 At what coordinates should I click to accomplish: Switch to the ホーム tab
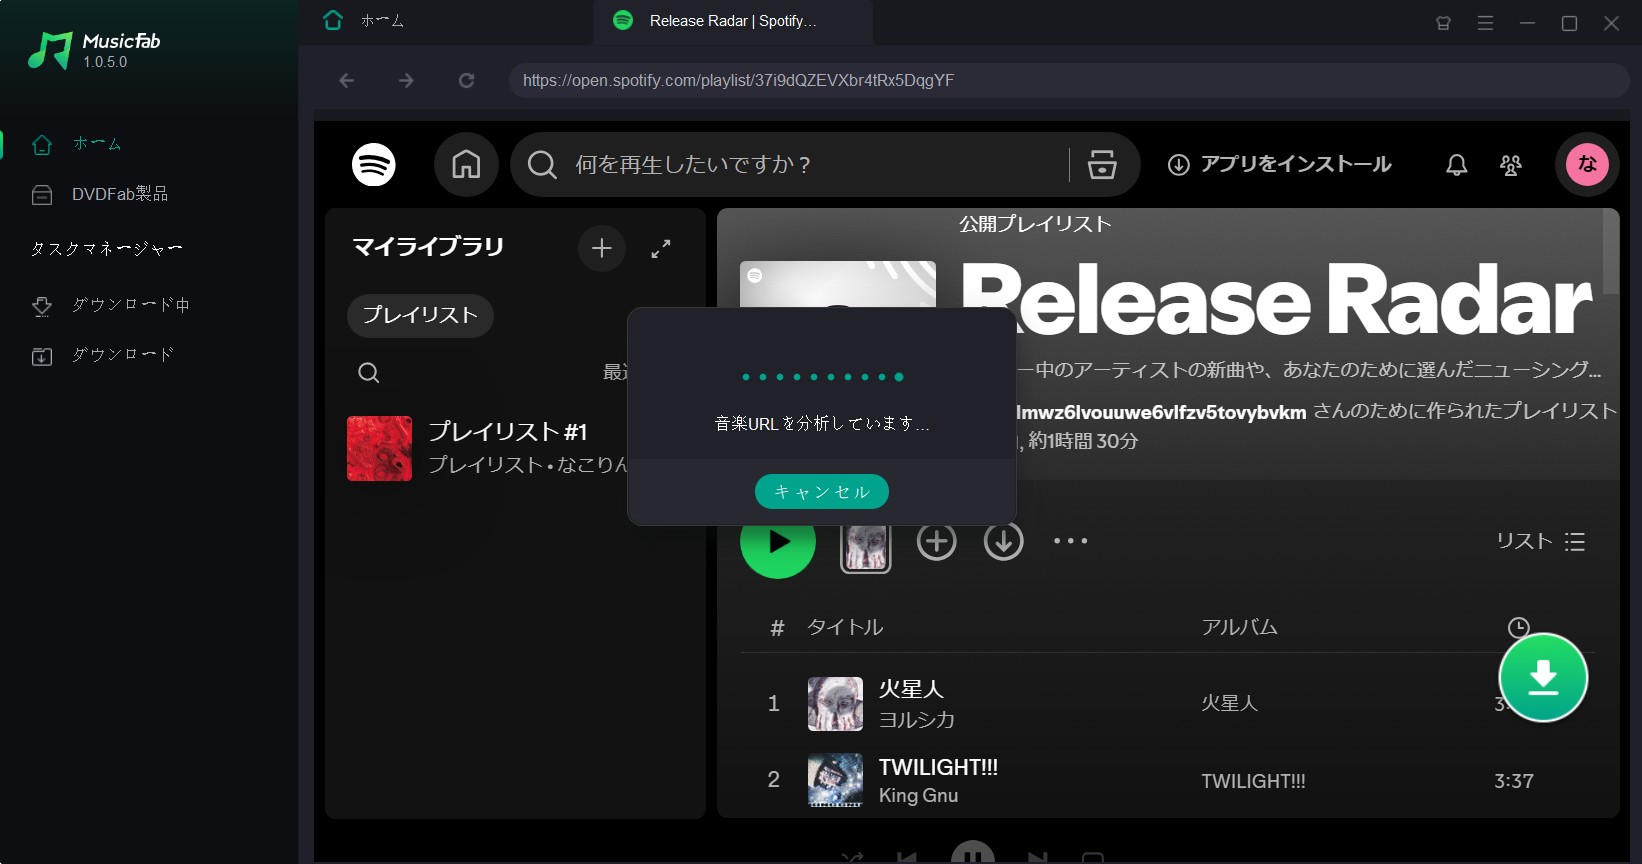tap(382, 21)
